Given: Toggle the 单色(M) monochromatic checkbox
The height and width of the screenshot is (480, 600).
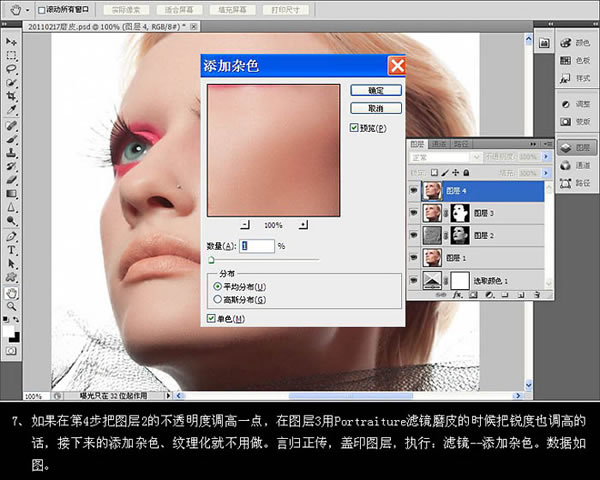Looking at the screenshot, I should tap(211, 318).
